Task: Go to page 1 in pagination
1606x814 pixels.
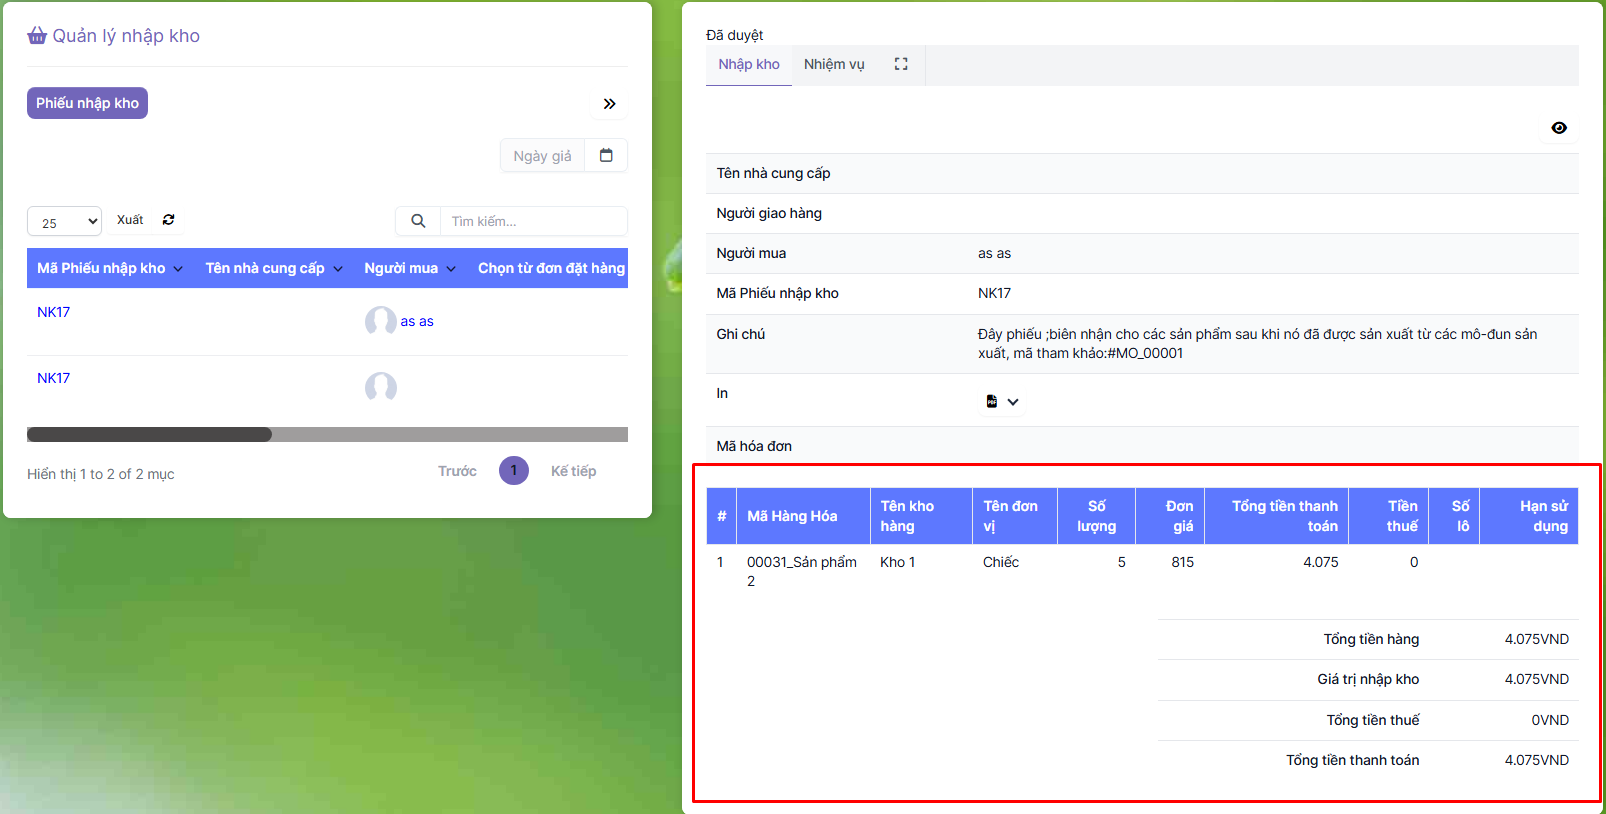Action: coord(514,470)
